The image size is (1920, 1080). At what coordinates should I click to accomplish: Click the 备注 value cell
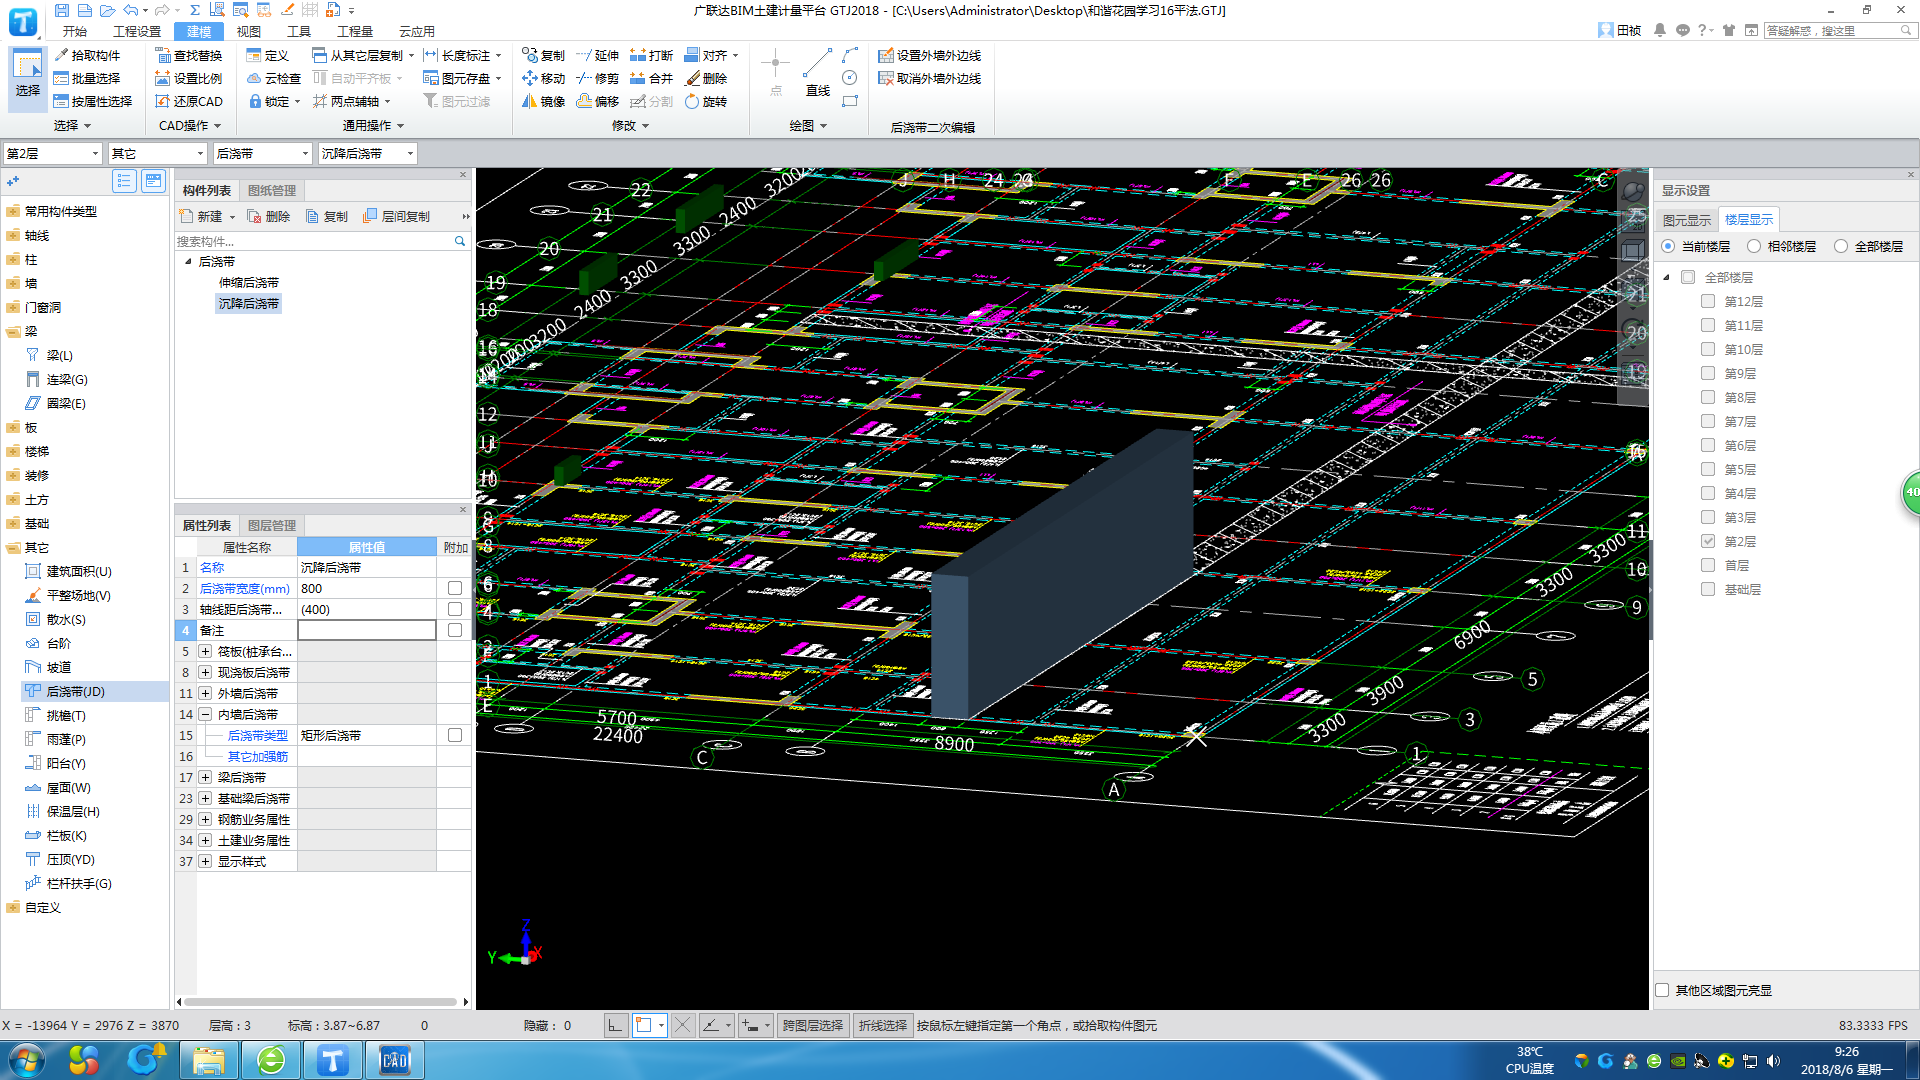[367, 630]
